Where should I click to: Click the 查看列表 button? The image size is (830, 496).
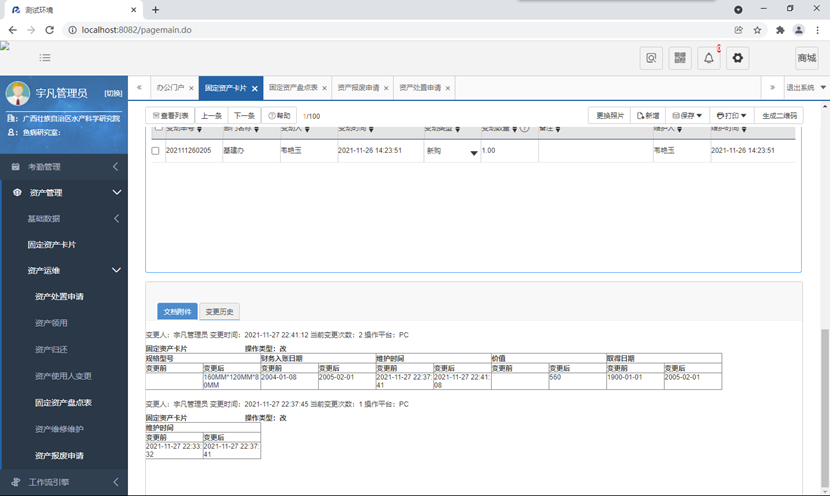click(170, 115)
